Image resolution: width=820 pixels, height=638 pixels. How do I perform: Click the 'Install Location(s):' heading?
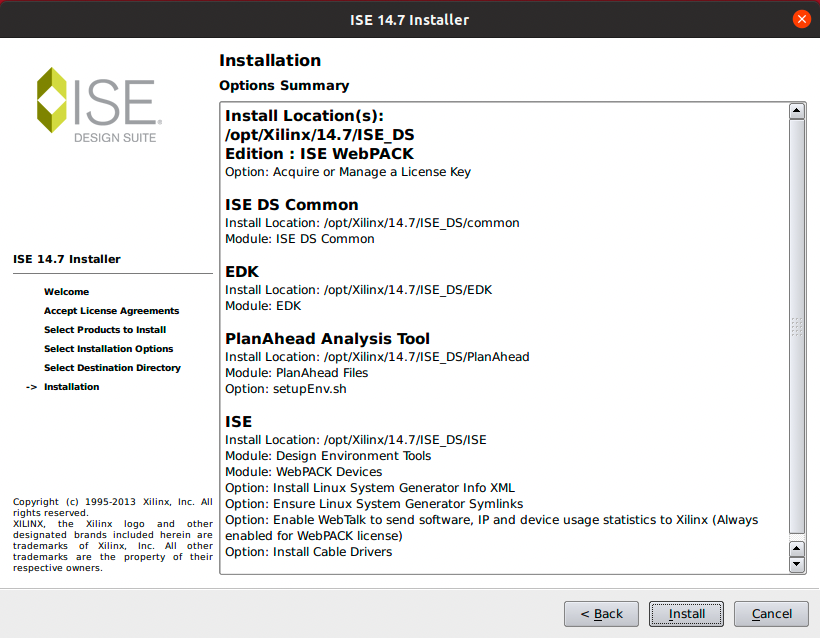[304, 116]
